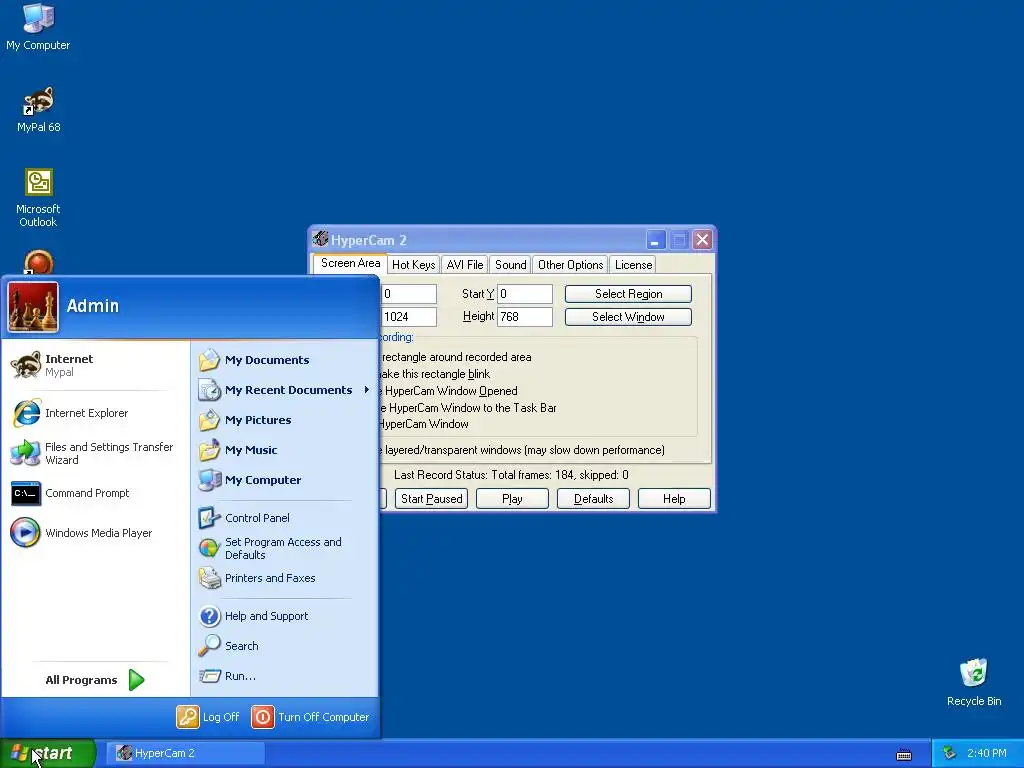Image resolution: width=1024 pixels, height=768 pixels.
Task: Click Turn Off Computer power icon
Action: pyautogui.click(x=263, y=716)
